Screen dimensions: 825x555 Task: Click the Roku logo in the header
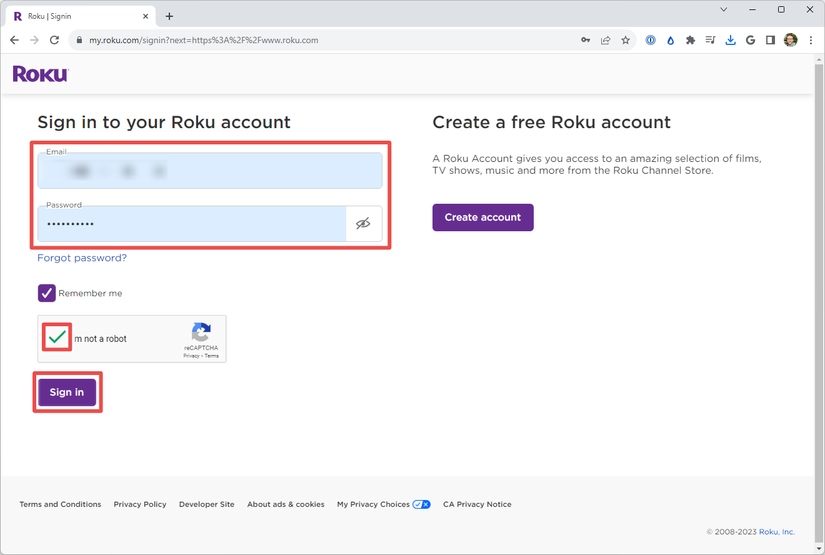[40, 74]
